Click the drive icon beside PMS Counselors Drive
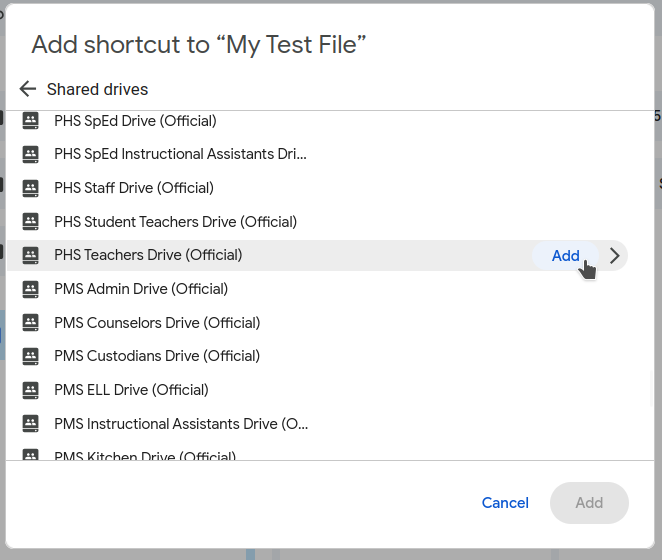Image resolution: width=662 pixels, height=560 pixels. point(30,323)
